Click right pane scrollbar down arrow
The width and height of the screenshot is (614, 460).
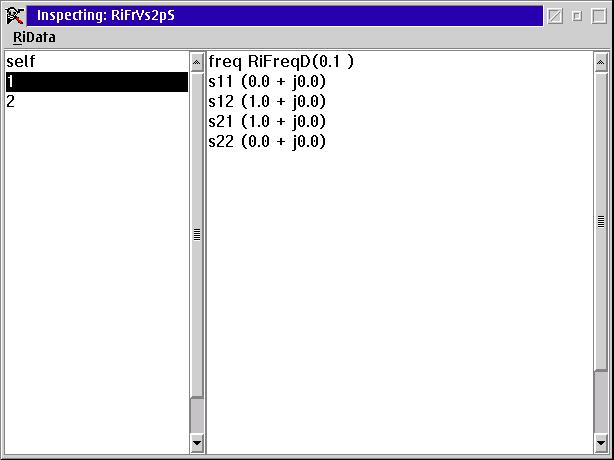601,444
